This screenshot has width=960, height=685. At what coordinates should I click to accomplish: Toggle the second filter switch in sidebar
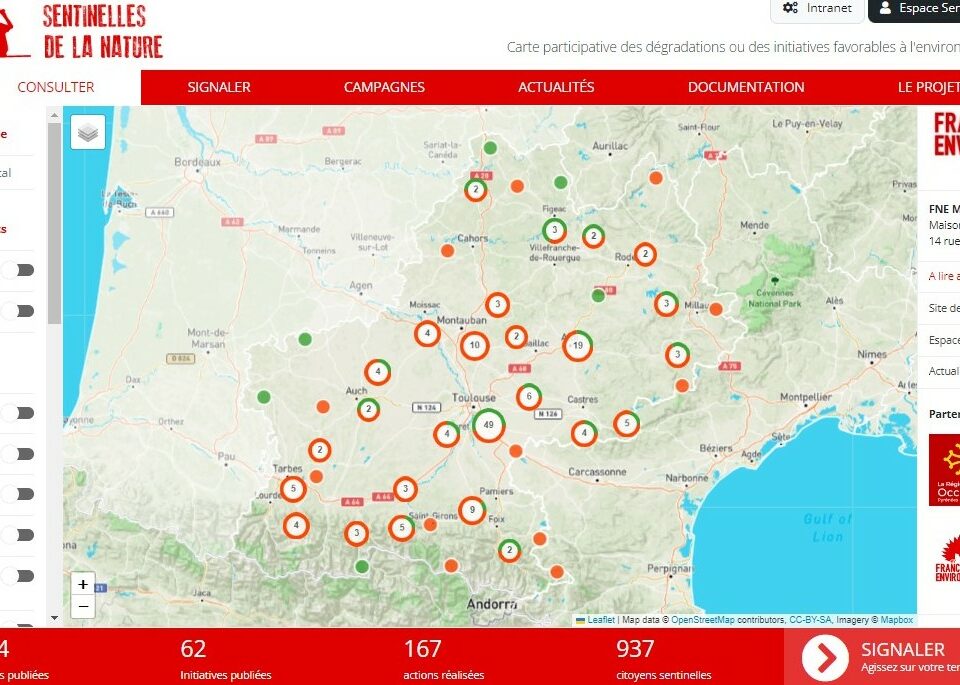pos(17,311)
